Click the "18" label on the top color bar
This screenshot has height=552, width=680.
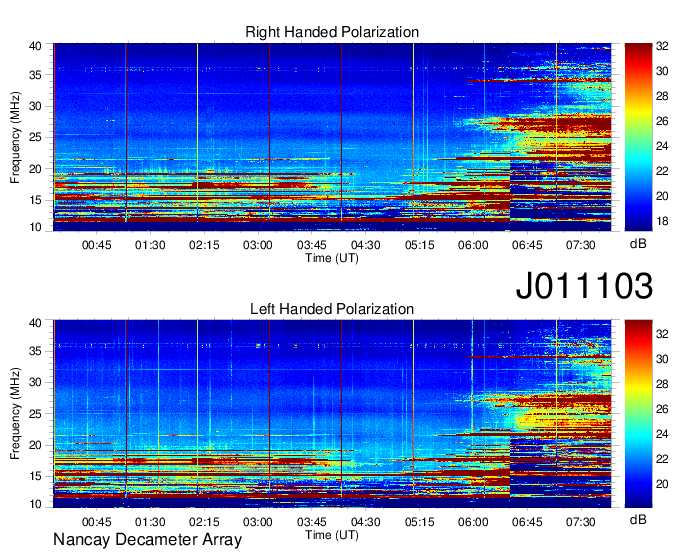click(x=662, y=222)
